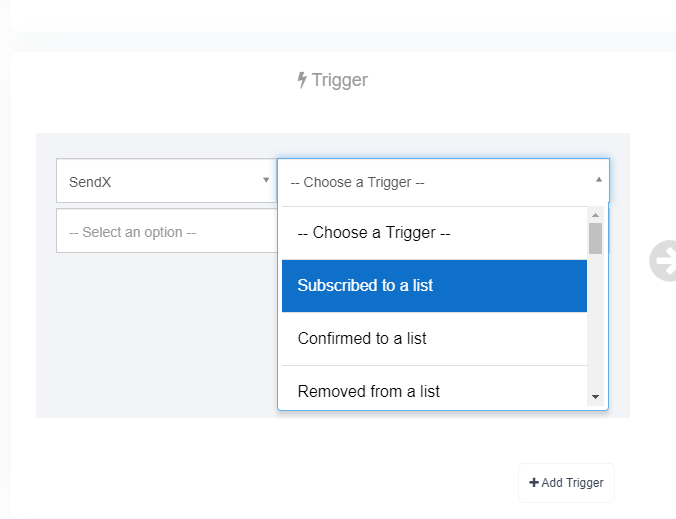Viewport: 676px width, 519px height.
Task: Open the Select an option dropdown
Action: click(x=167, y=231)
